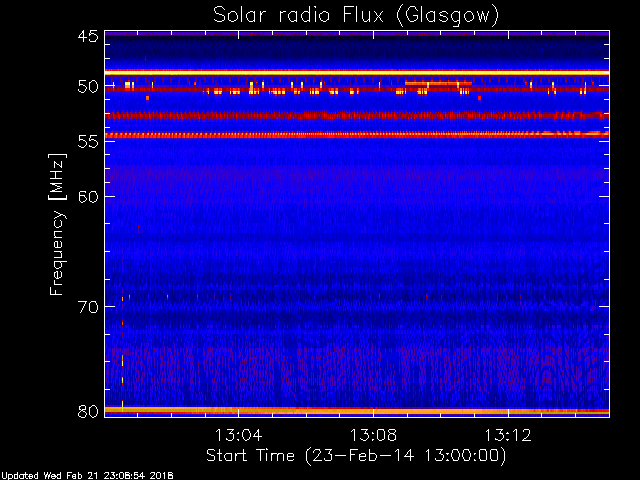Screen dimensions: 640x480
Task: Click the yellow-orange band at 80 MHz
Action: point(357,411)
